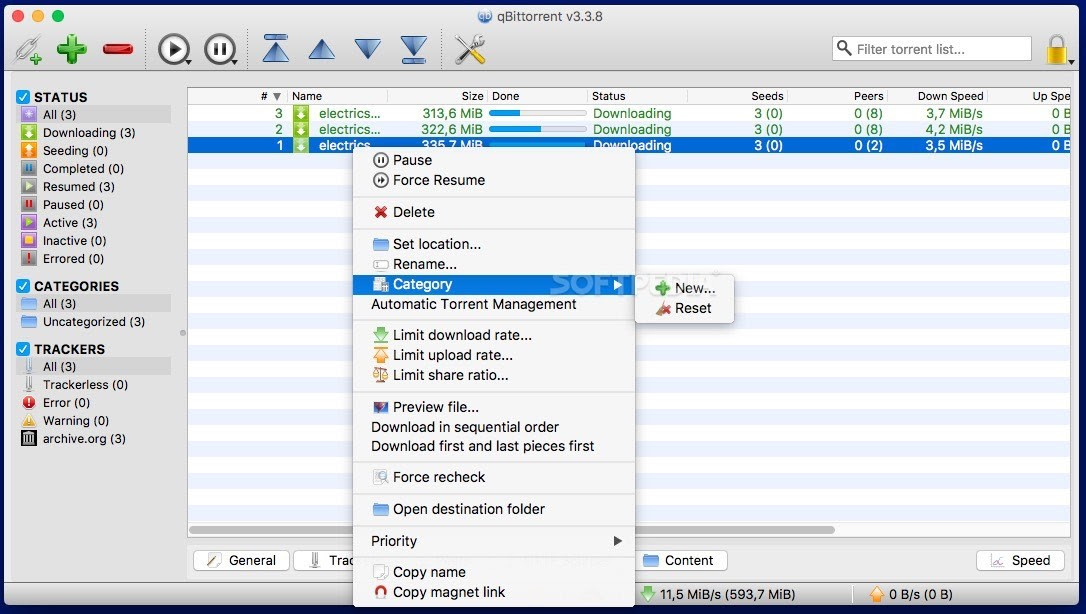Click download speed status bar indicator

[x=718, y=594]
